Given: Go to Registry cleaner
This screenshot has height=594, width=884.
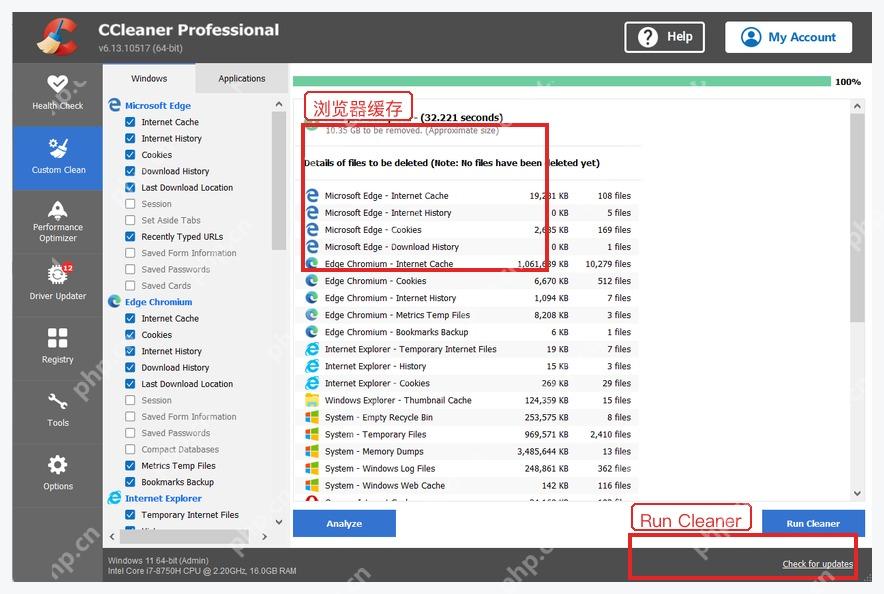Looking at the screenshot, I should [58, 347].
